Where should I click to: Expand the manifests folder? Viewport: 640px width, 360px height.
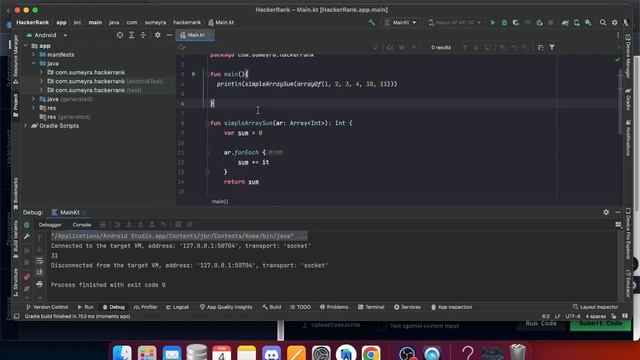(34, 55)
